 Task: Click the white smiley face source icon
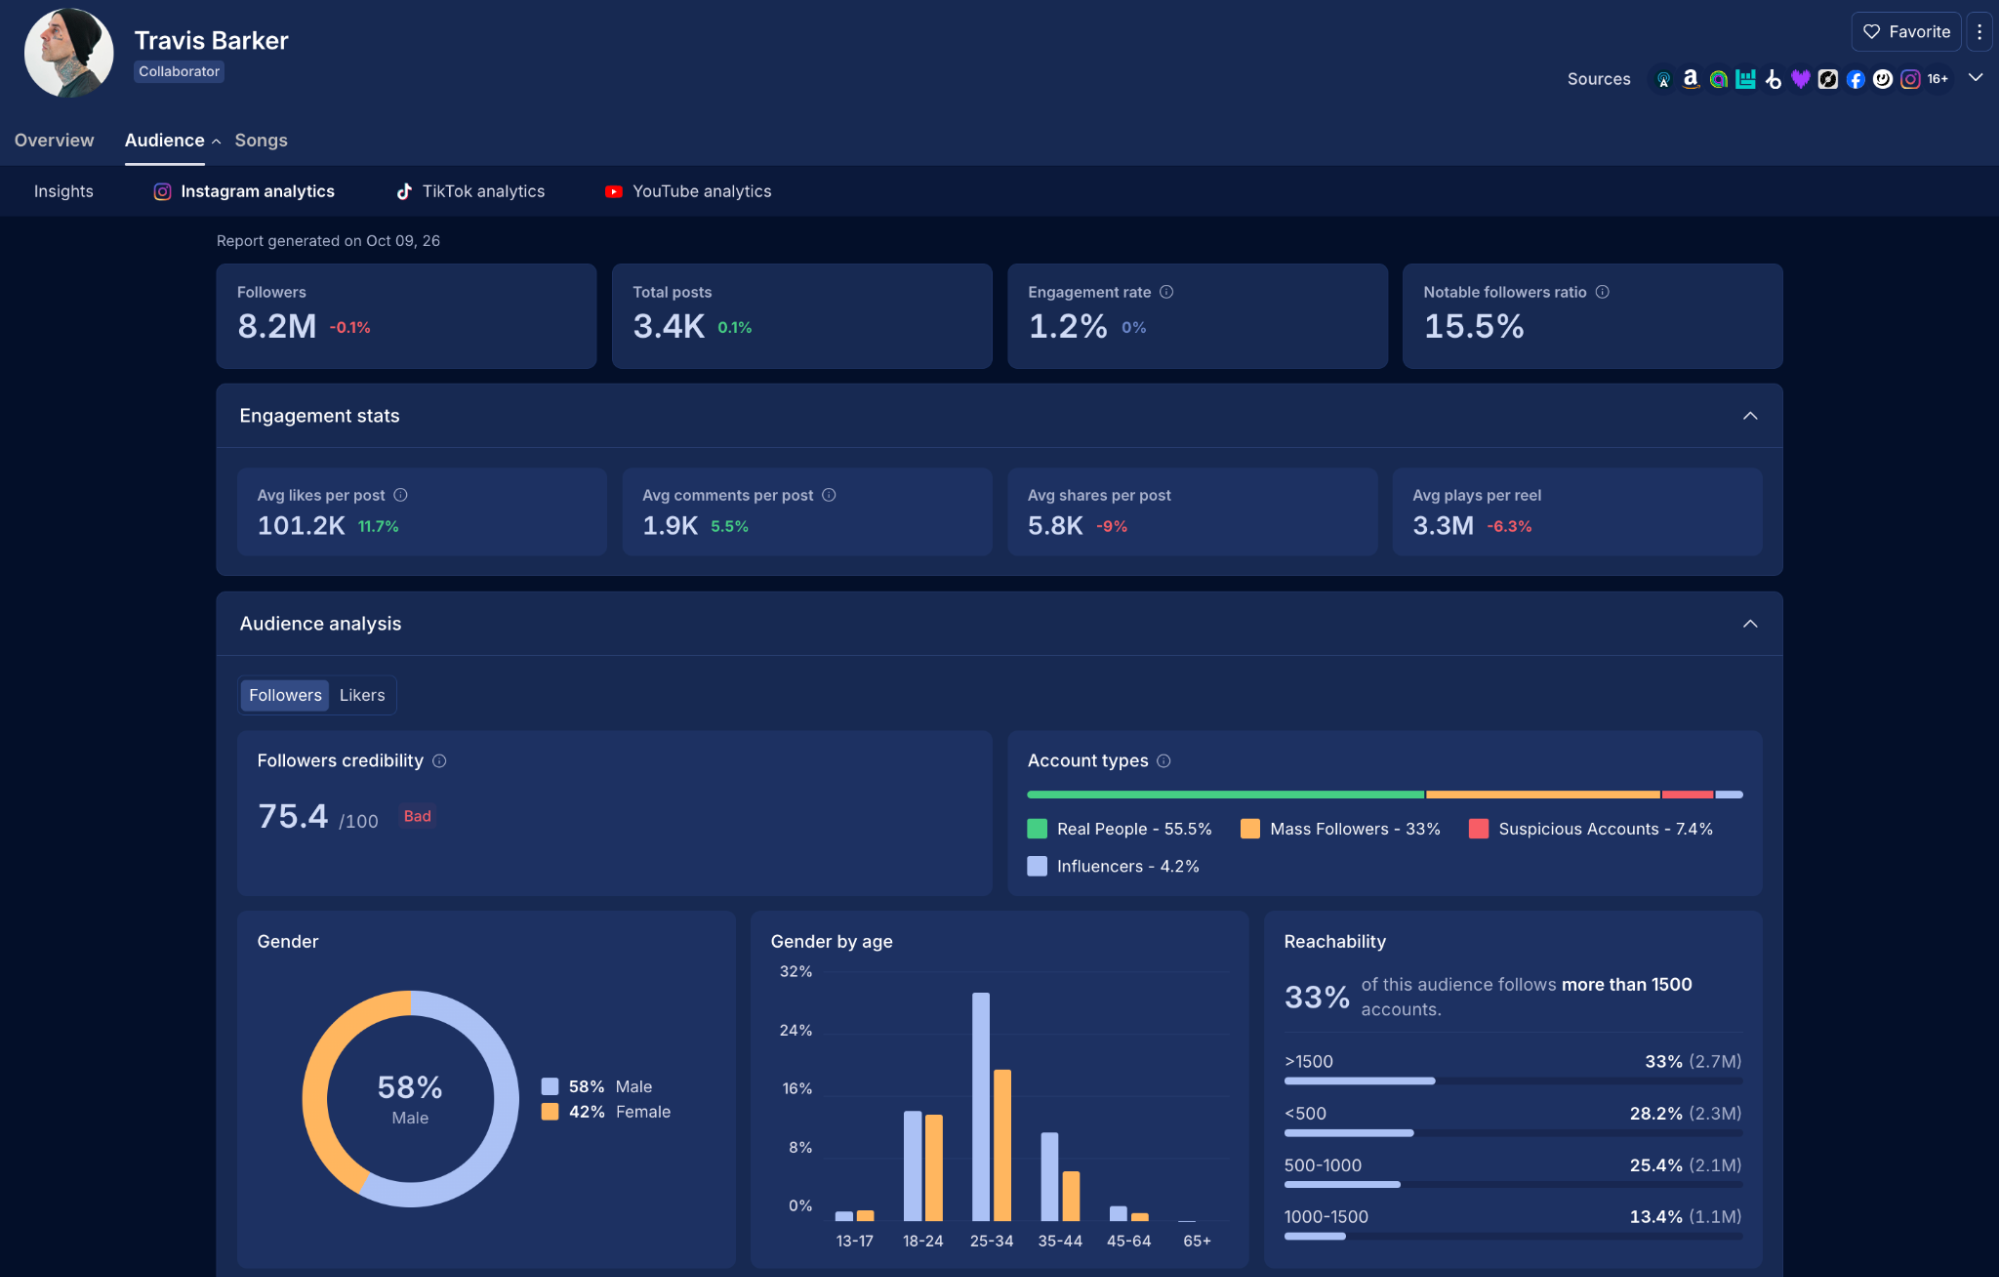tap(1883, 79)
